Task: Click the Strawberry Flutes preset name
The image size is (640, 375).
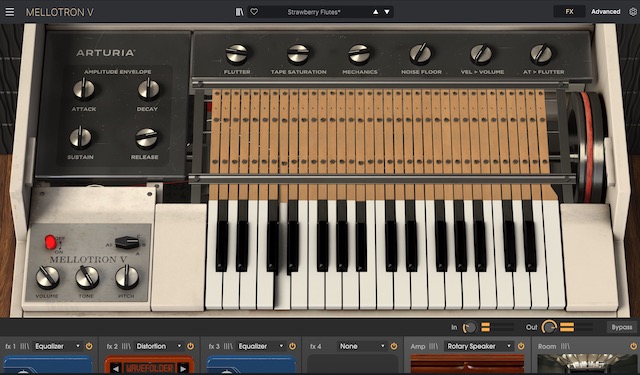Action: tap(313, 12)
